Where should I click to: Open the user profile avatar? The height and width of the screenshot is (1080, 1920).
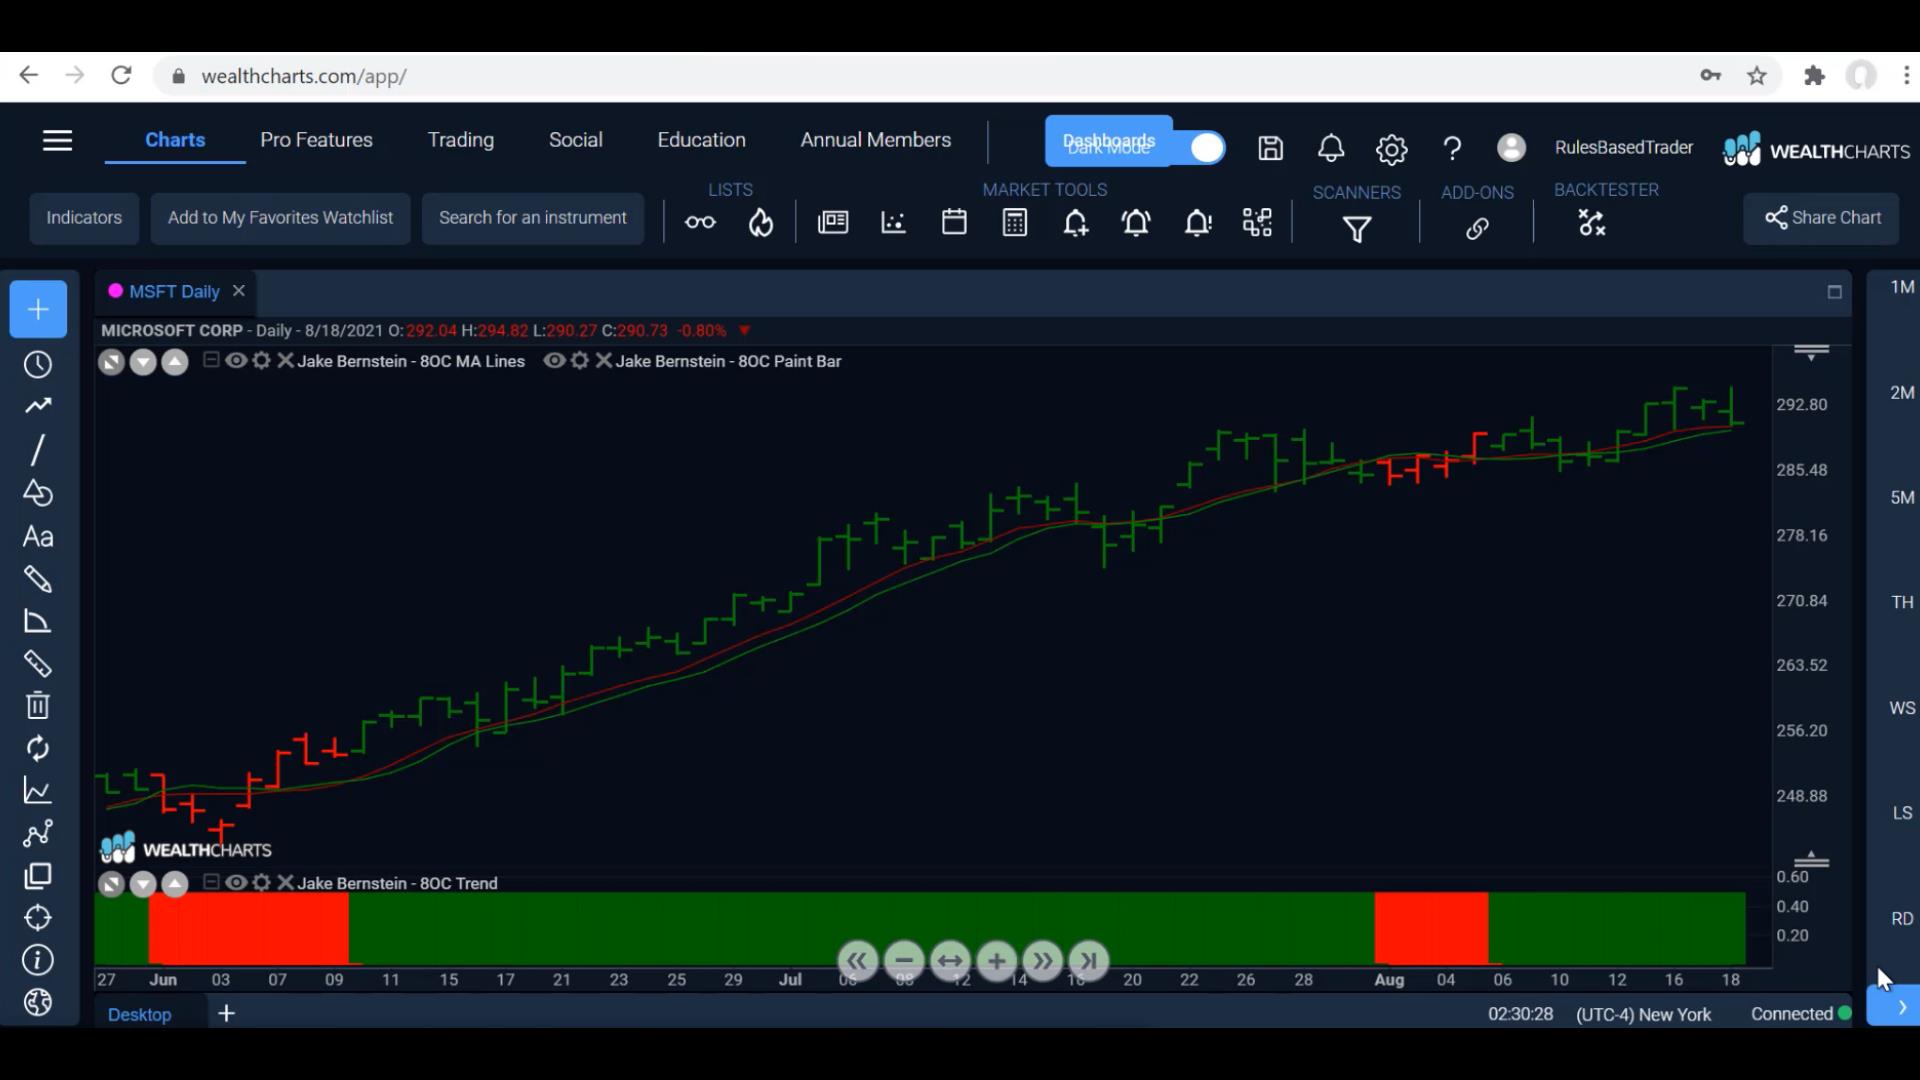[x=1511, y=148]
